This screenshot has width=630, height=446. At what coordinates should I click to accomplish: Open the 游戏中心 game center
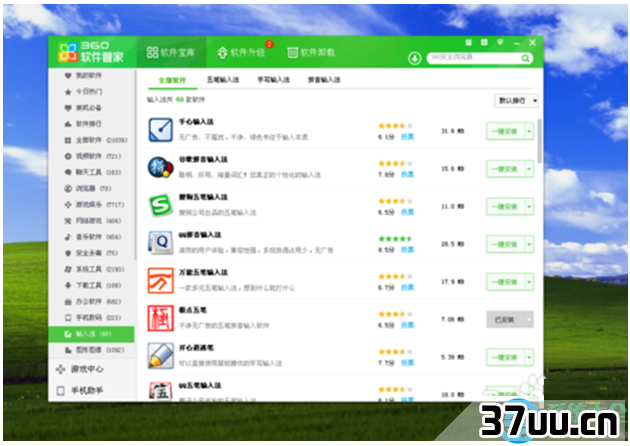(x=80, y=369)
